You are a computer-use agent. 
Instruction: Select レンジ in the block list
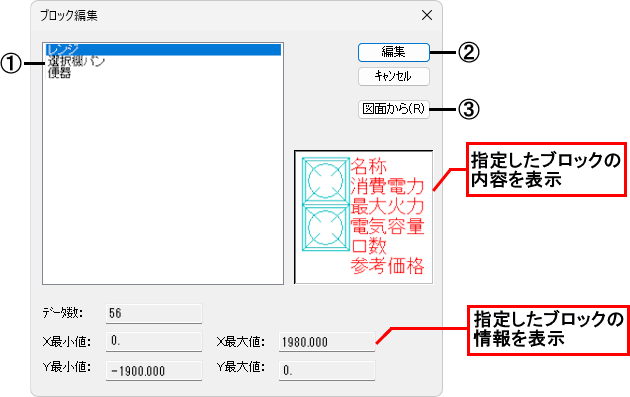(163, 49)
